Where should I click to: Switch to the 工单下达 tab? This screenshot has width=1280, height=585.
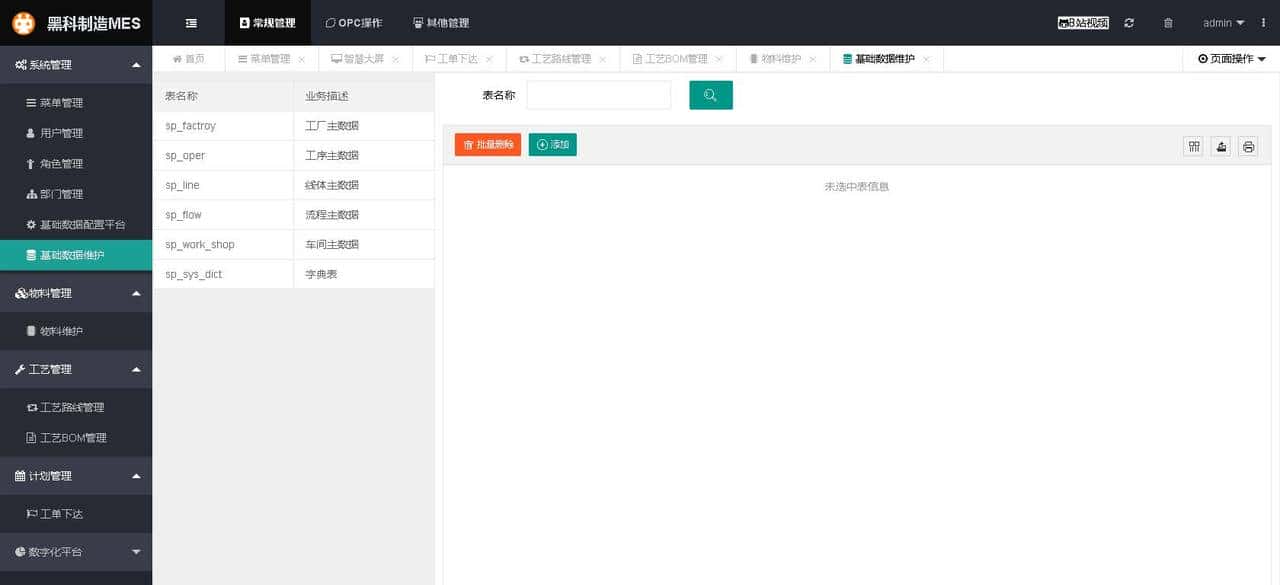[453, 58]
